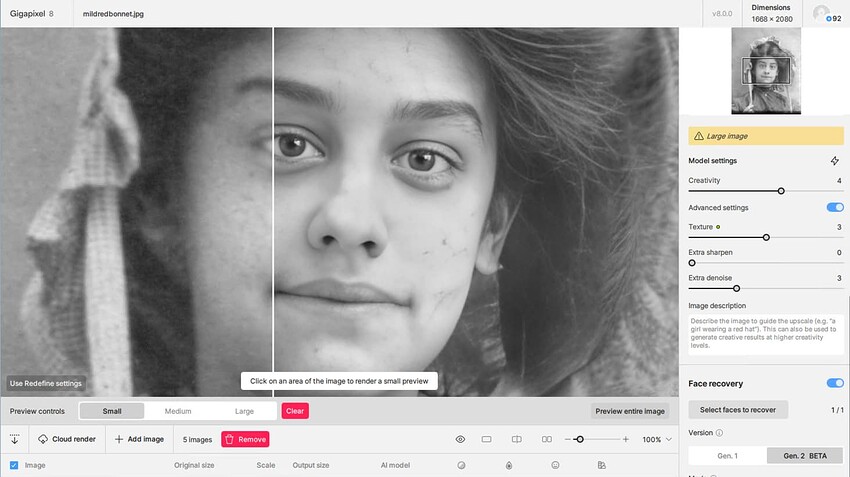The image size is (850, 477).
Task: Click the zoom in plus icon
Action: point(626,439)
